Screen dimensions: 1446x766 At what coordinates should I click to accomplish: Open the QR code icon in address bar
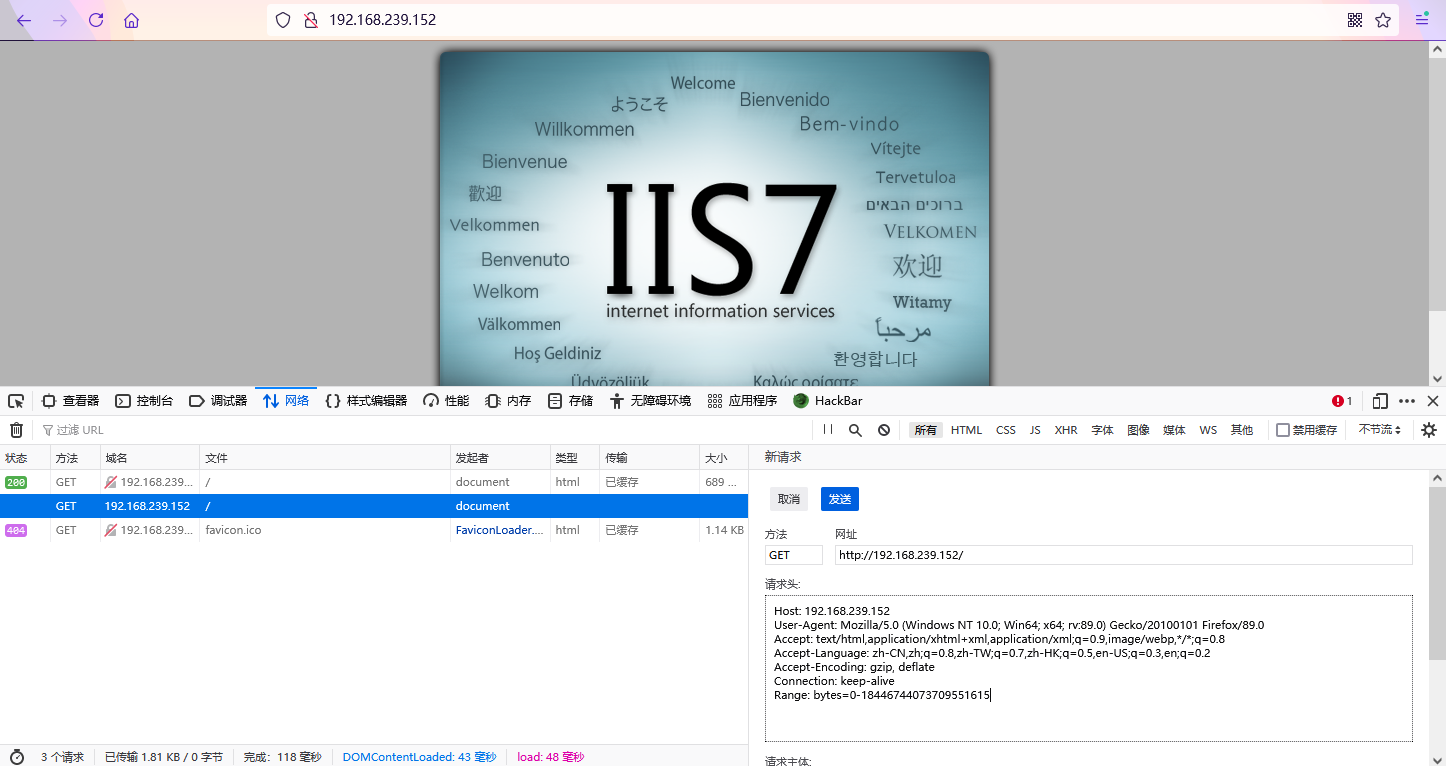[x=1355, y=20]
